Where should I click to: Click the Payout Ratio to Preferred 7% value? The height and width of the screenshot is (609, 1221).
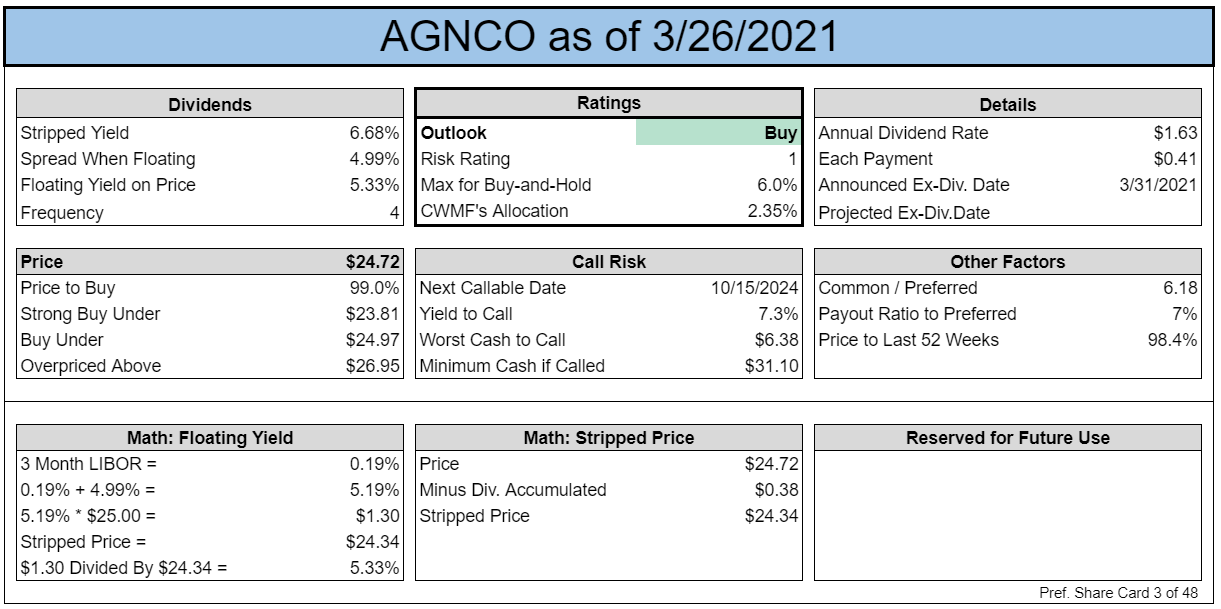pyautogui.click(x=1185, y=314)
